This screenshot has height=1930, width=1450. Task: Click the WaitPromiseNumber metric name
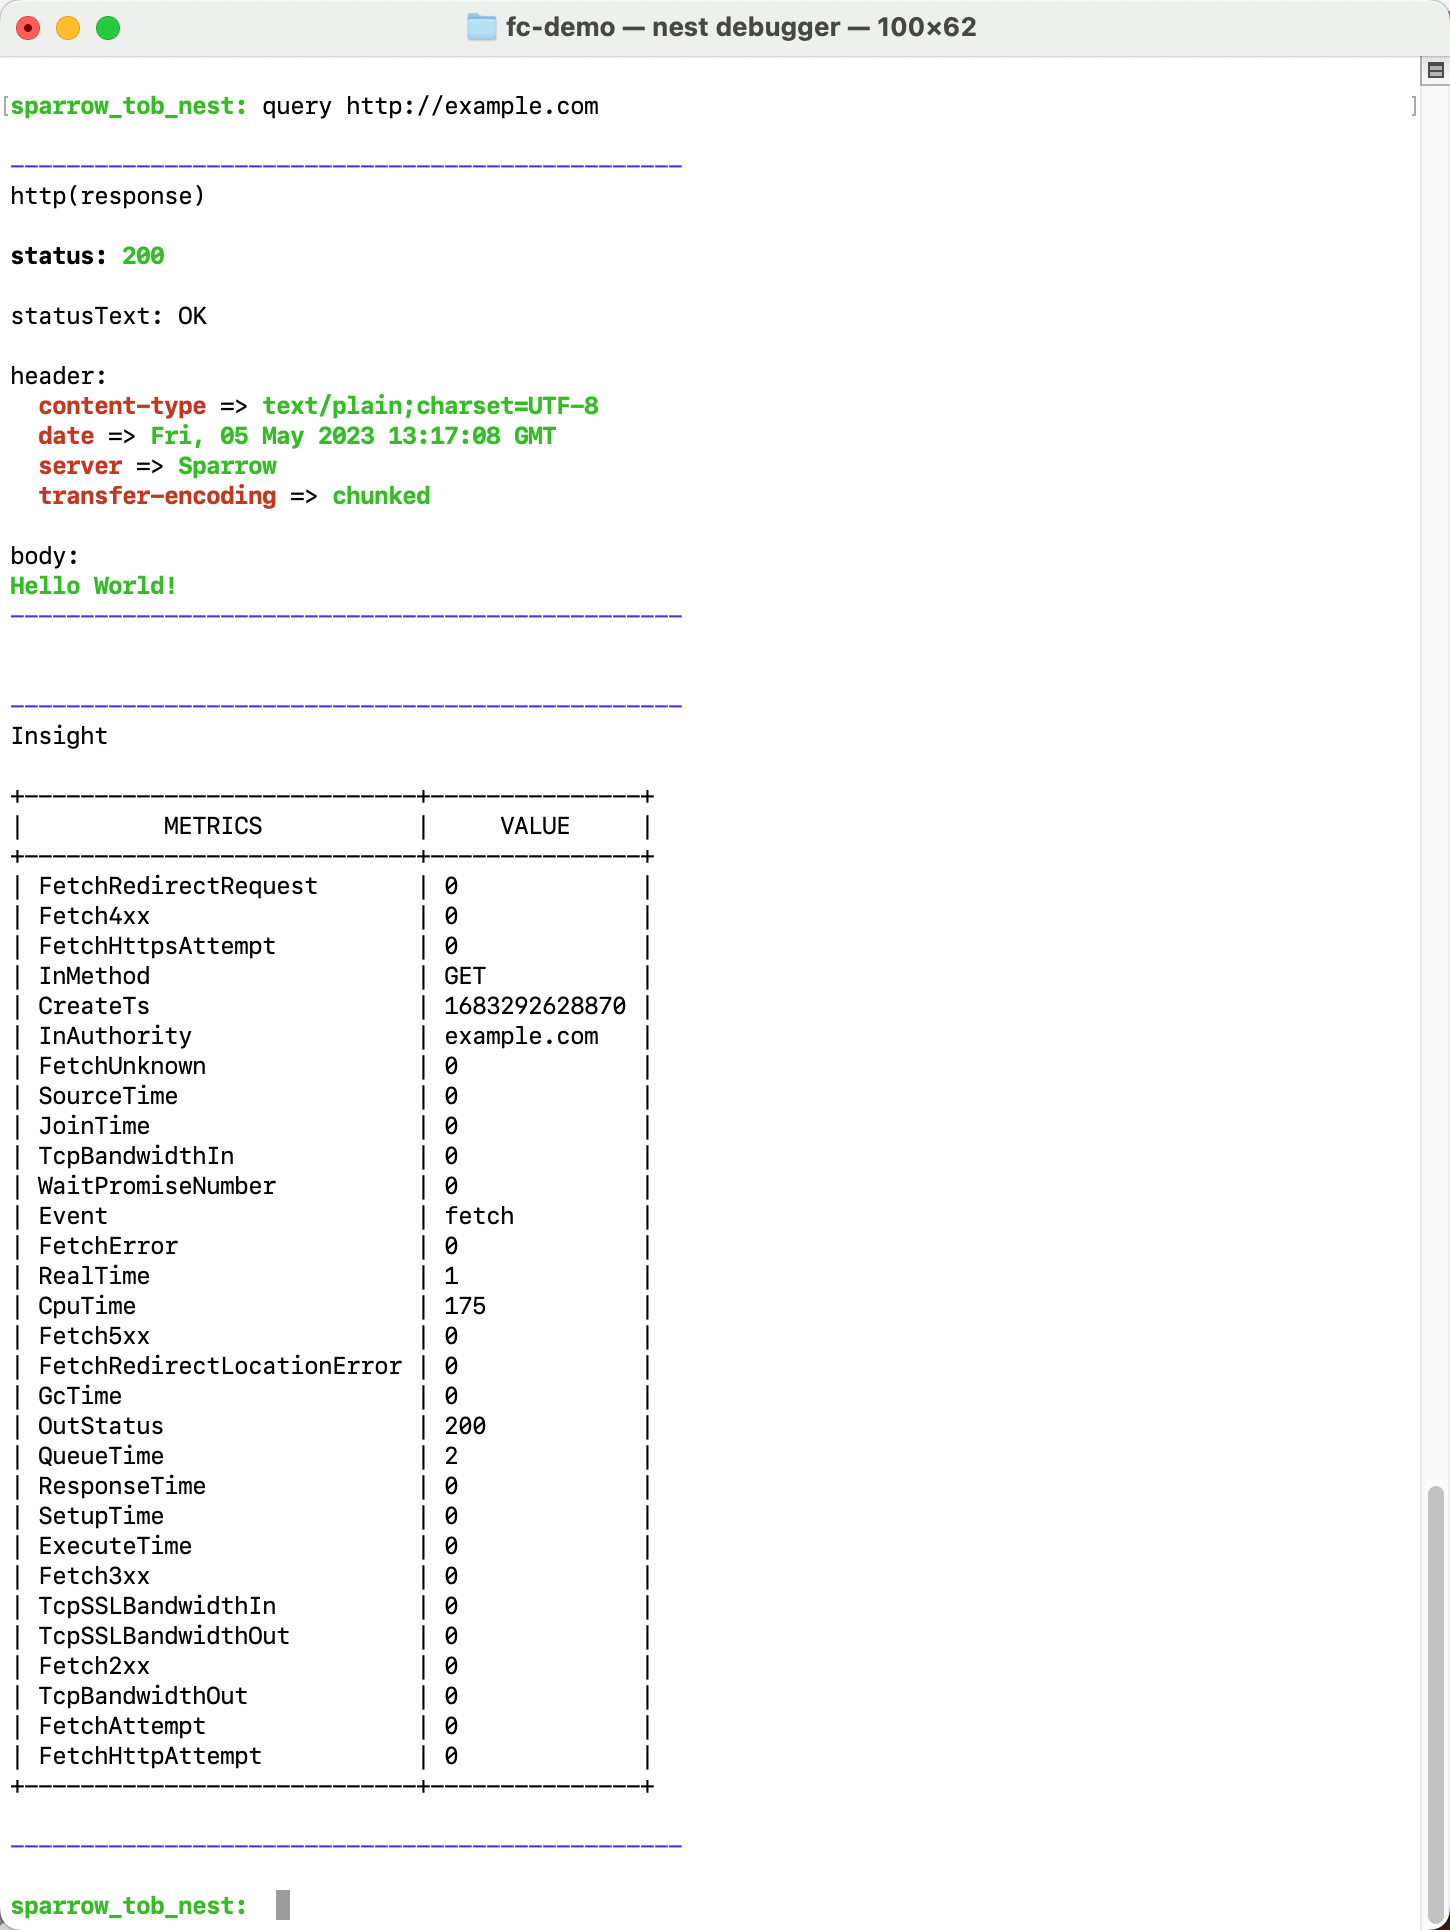click(x=157, y=1186)
